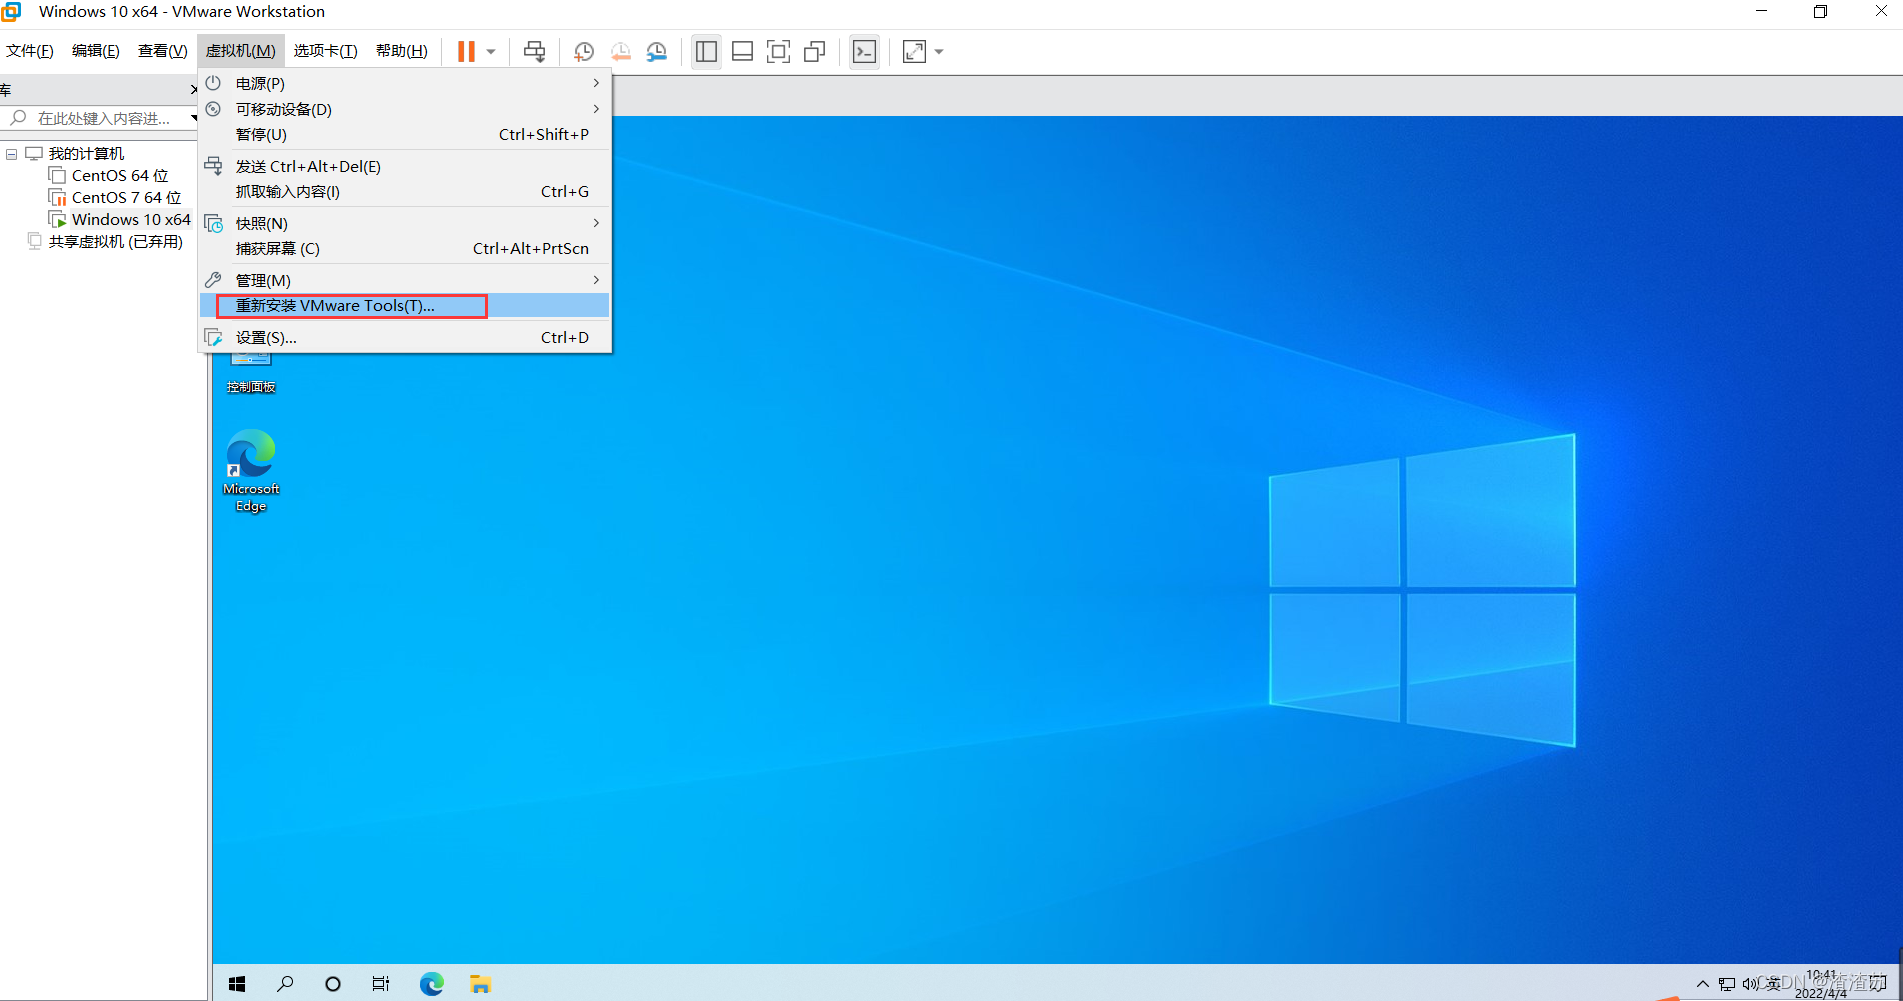Image resolution: width=1903 pixels, height=1001 pixels.
Task: Revert to snapshot toolbar icon
Action: tap(620, 51)
